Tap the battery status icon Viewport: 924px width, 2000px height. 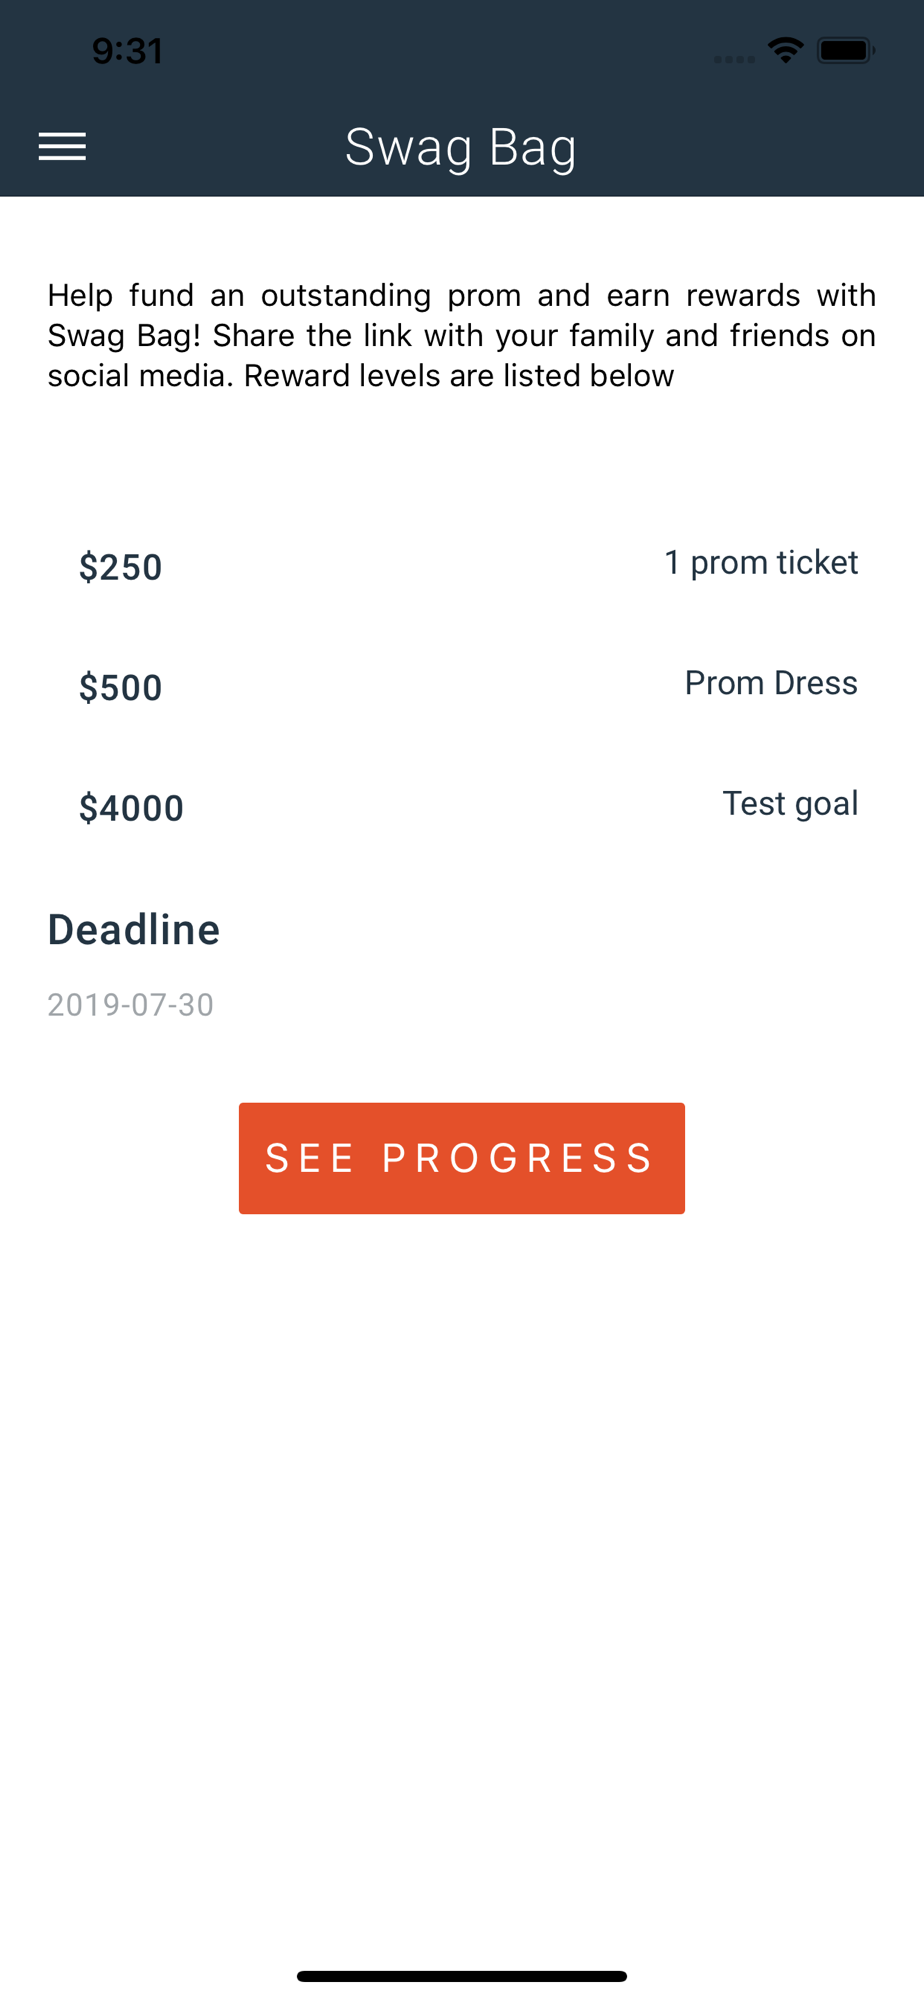845,50
